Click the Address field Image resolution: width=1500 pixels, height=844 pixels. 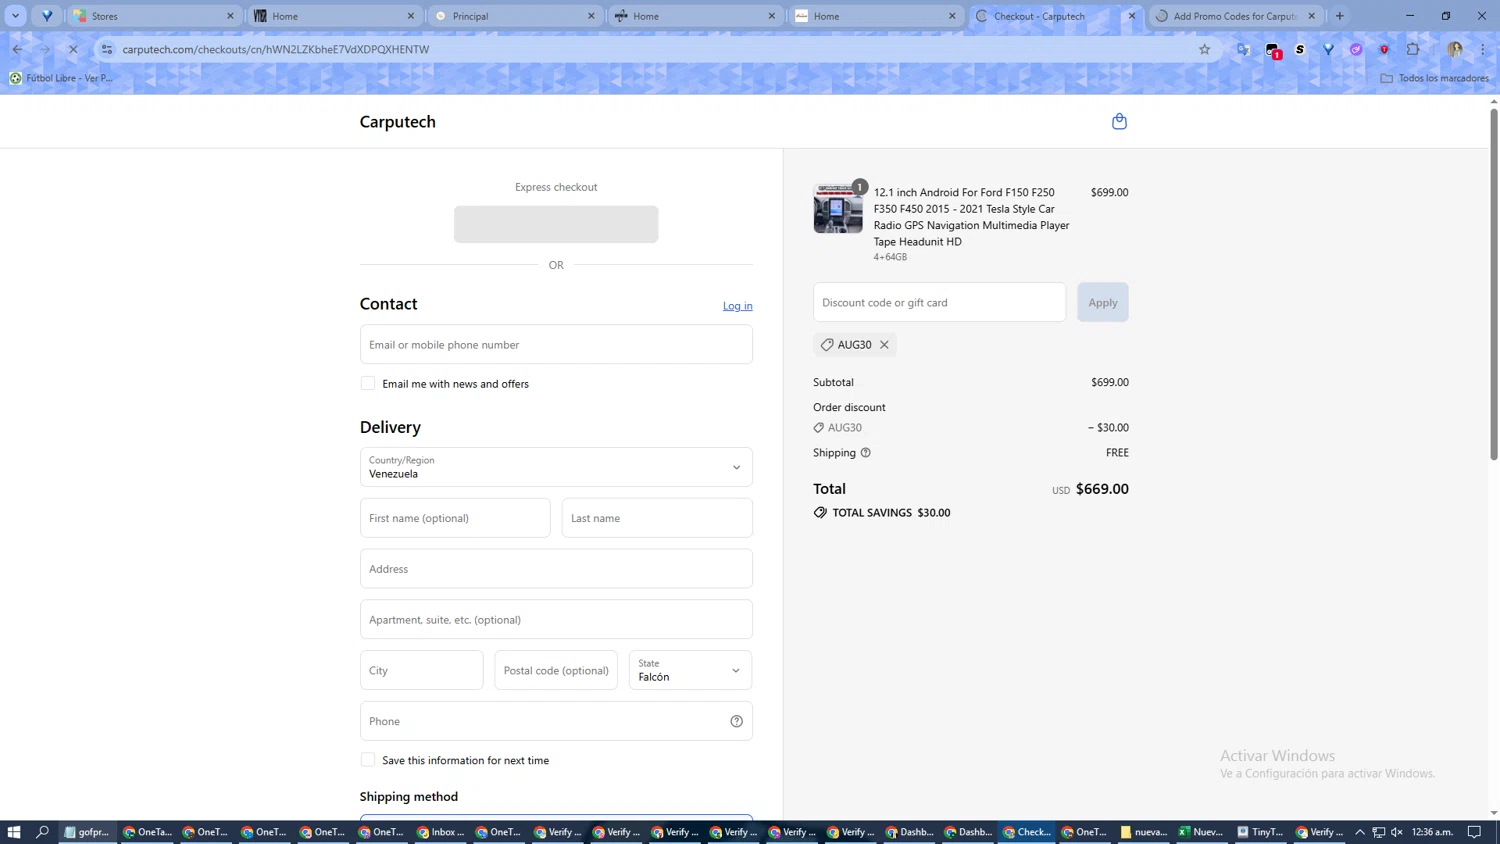[x=556, y=569]
